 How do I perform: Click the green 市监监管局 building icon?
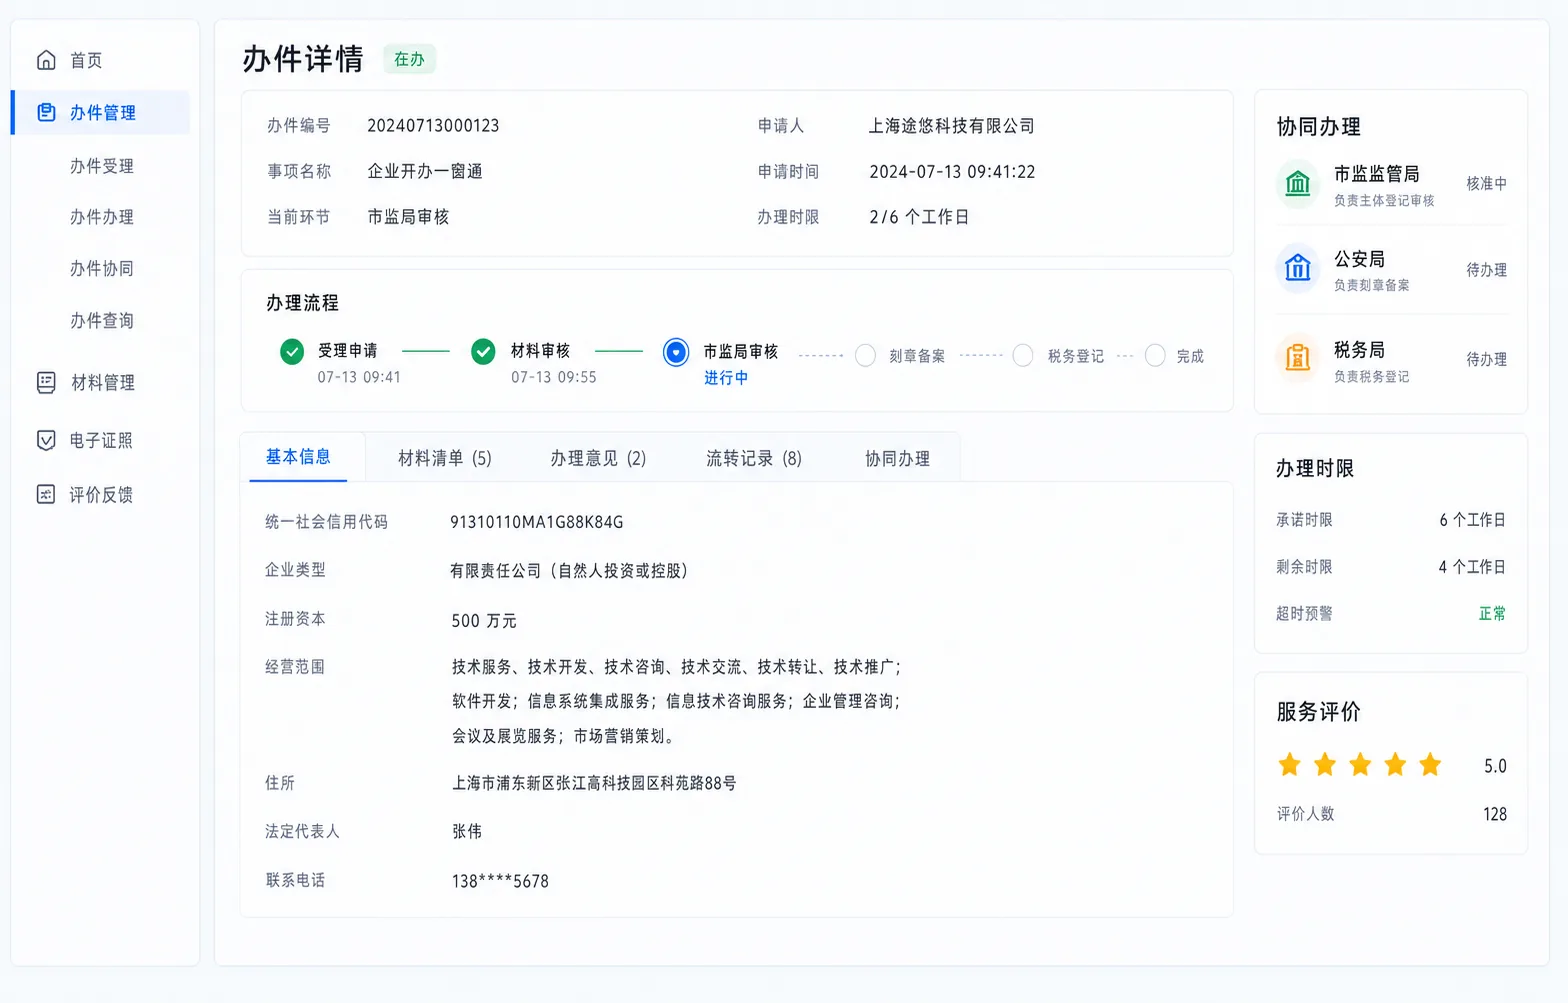[1298, 183]
